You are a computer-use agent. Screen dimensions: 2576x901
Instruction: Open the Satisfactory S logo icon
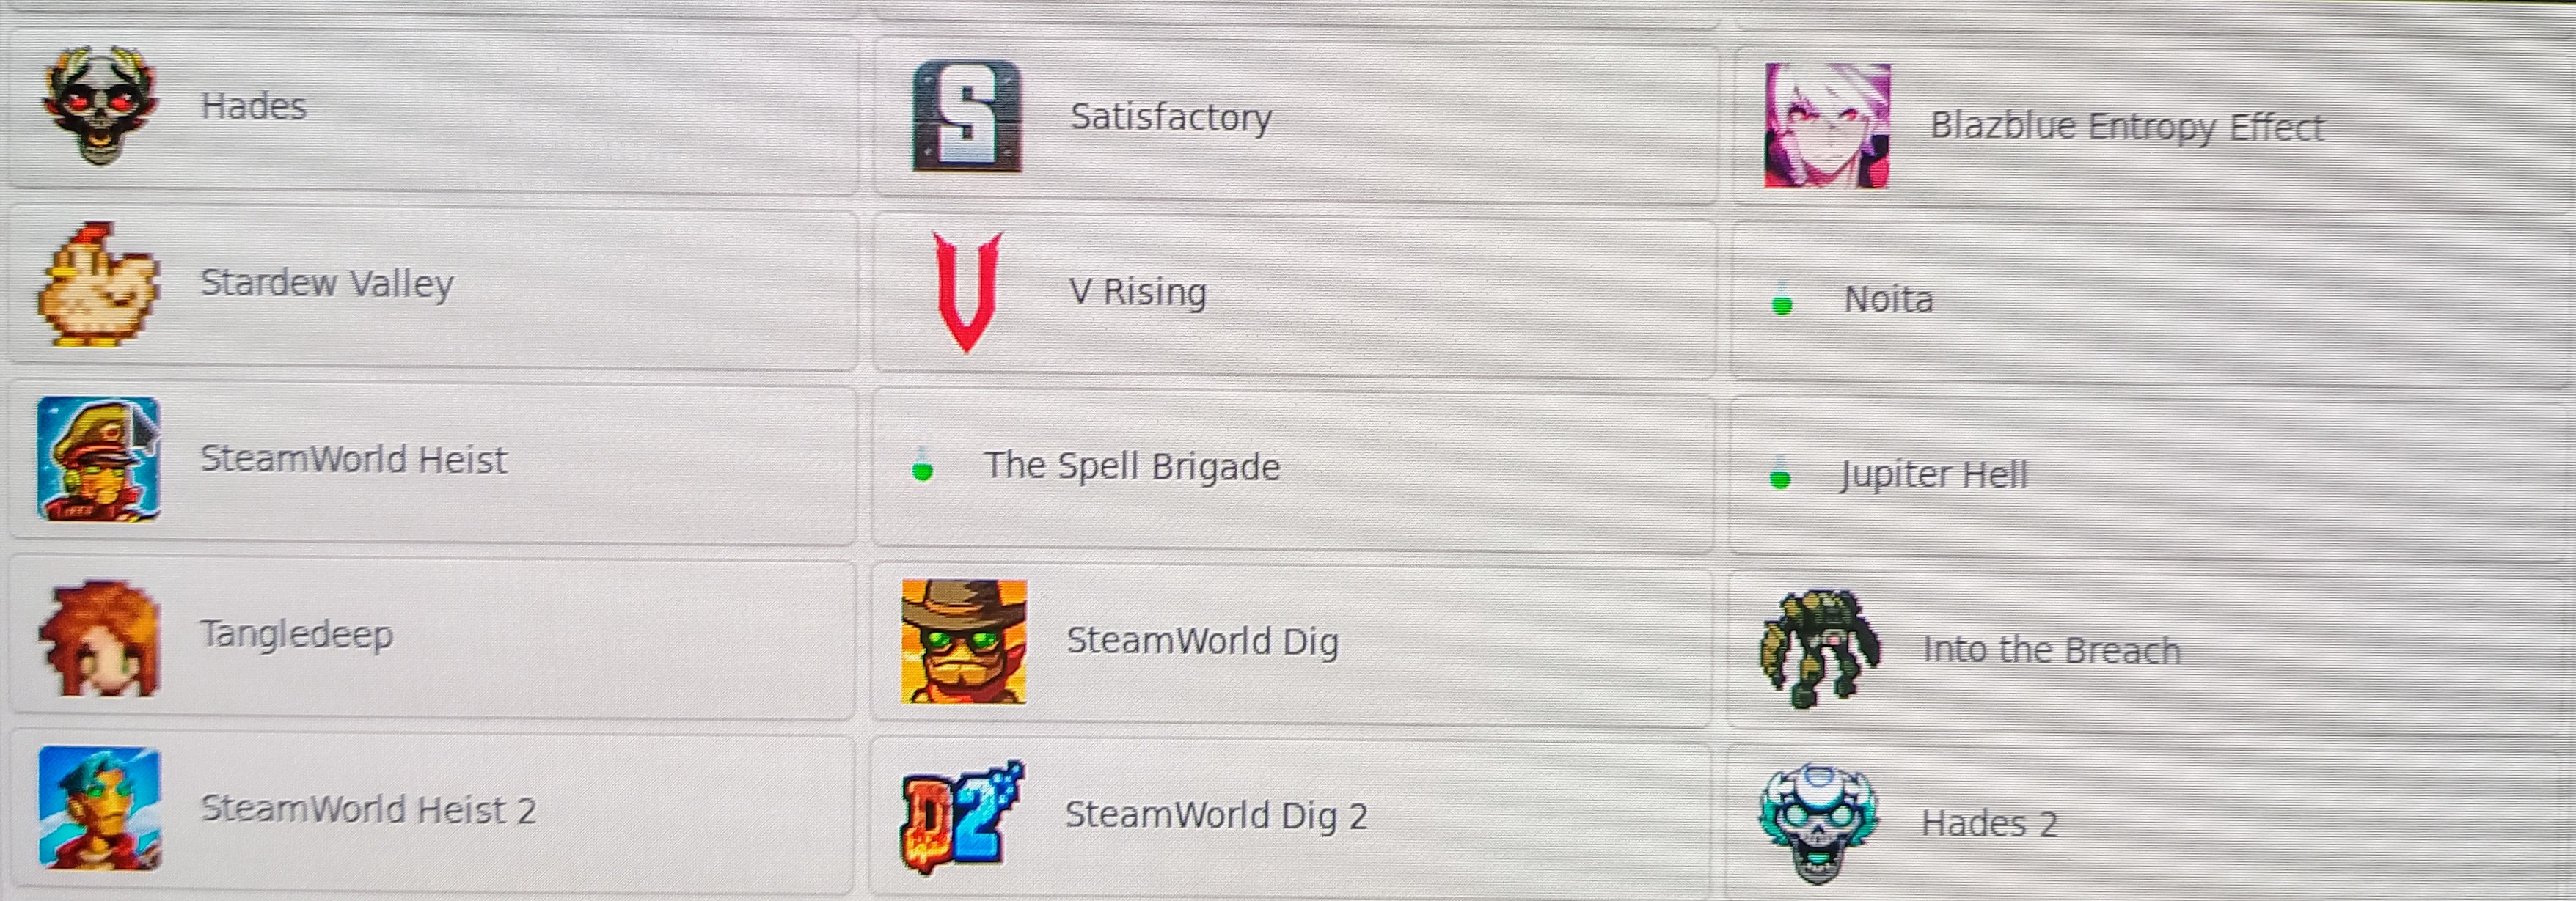tap(966, 116)
